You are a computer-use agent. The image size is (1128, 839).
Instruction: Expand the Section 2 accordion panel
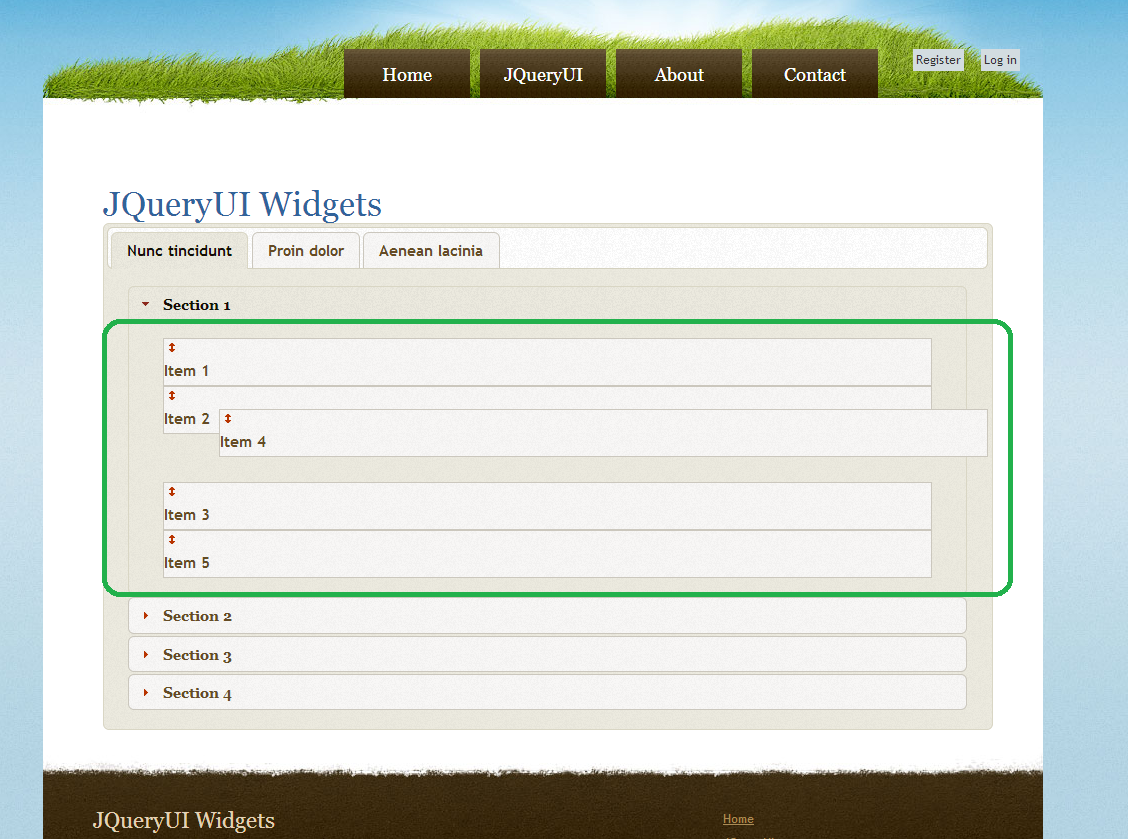(197, 616)
